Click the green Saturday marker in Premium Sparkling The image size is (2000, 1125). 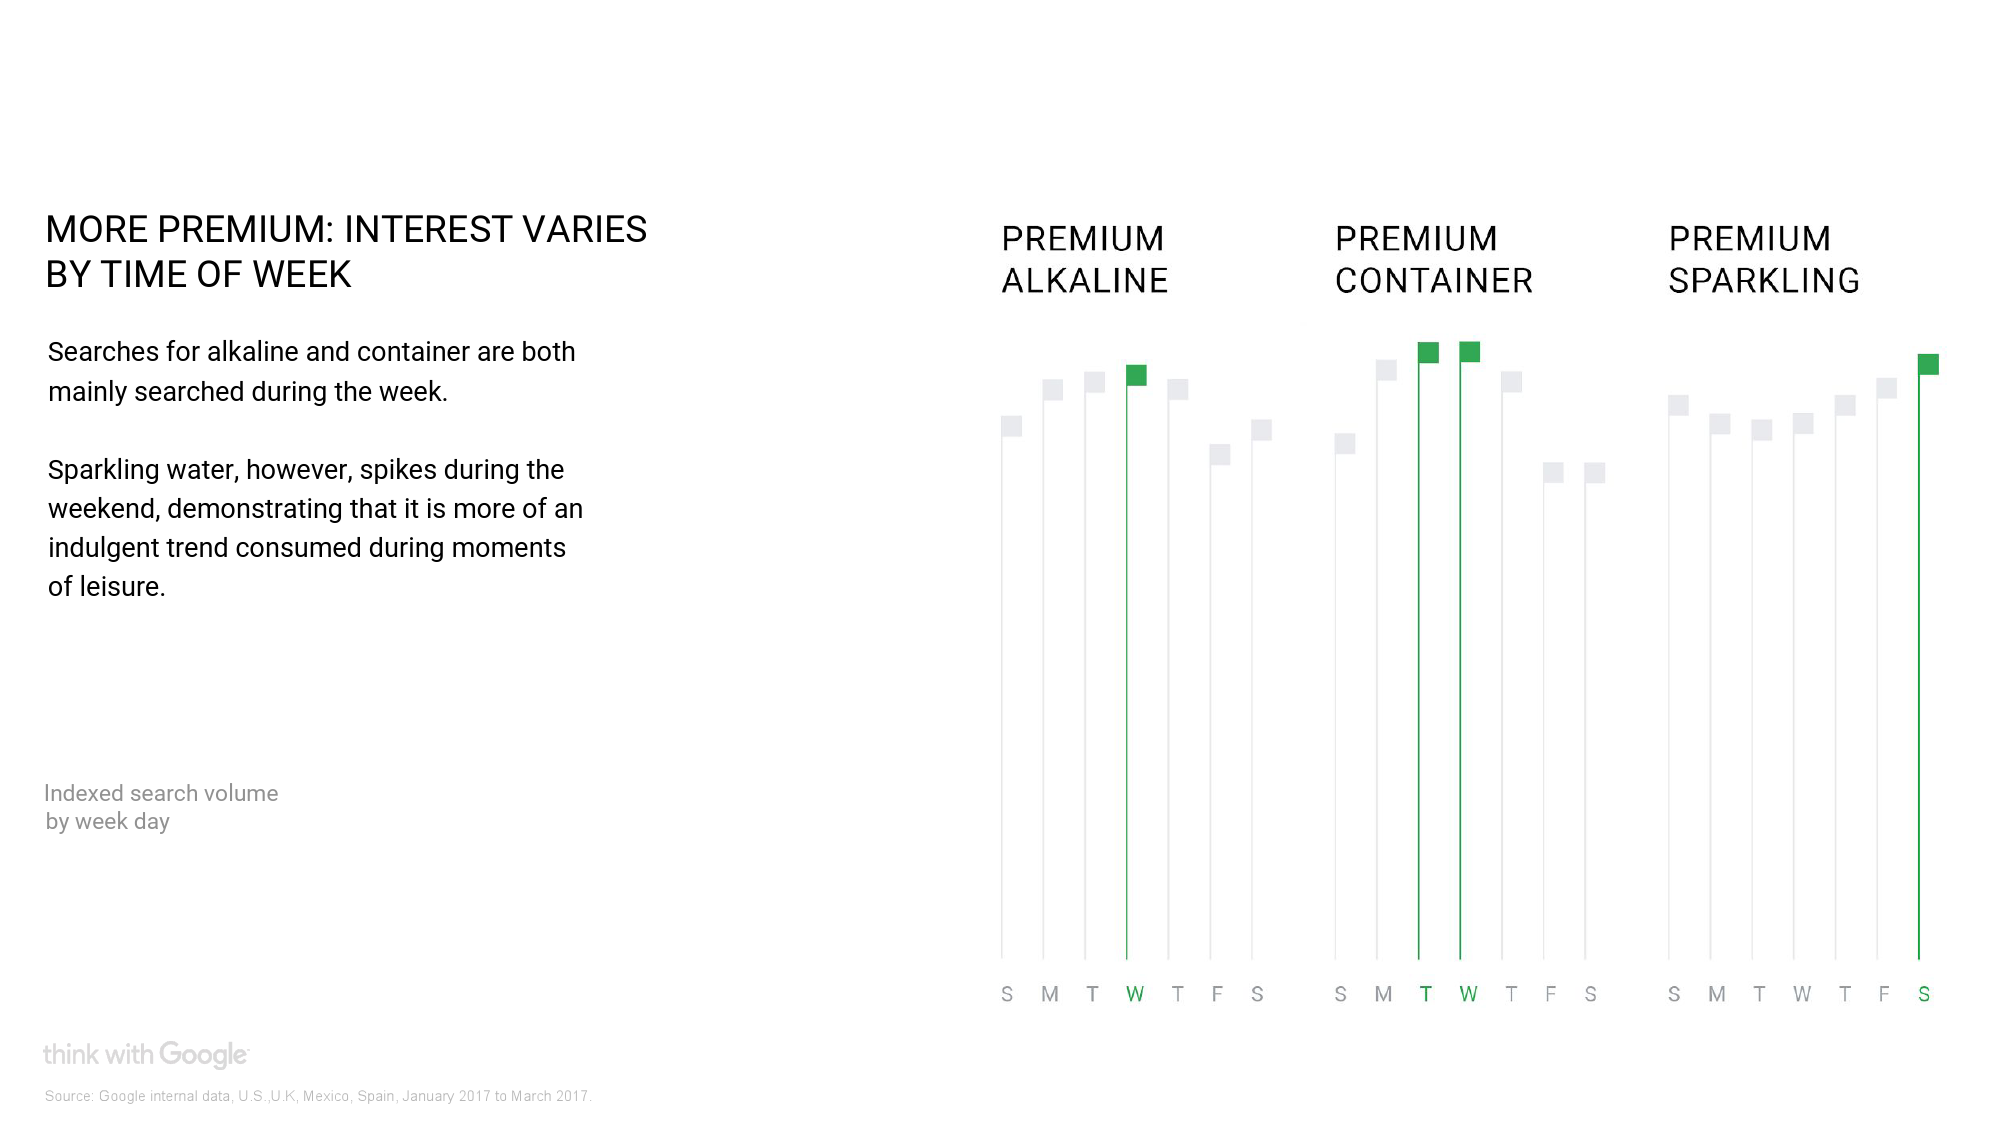tap(1928, 364)
